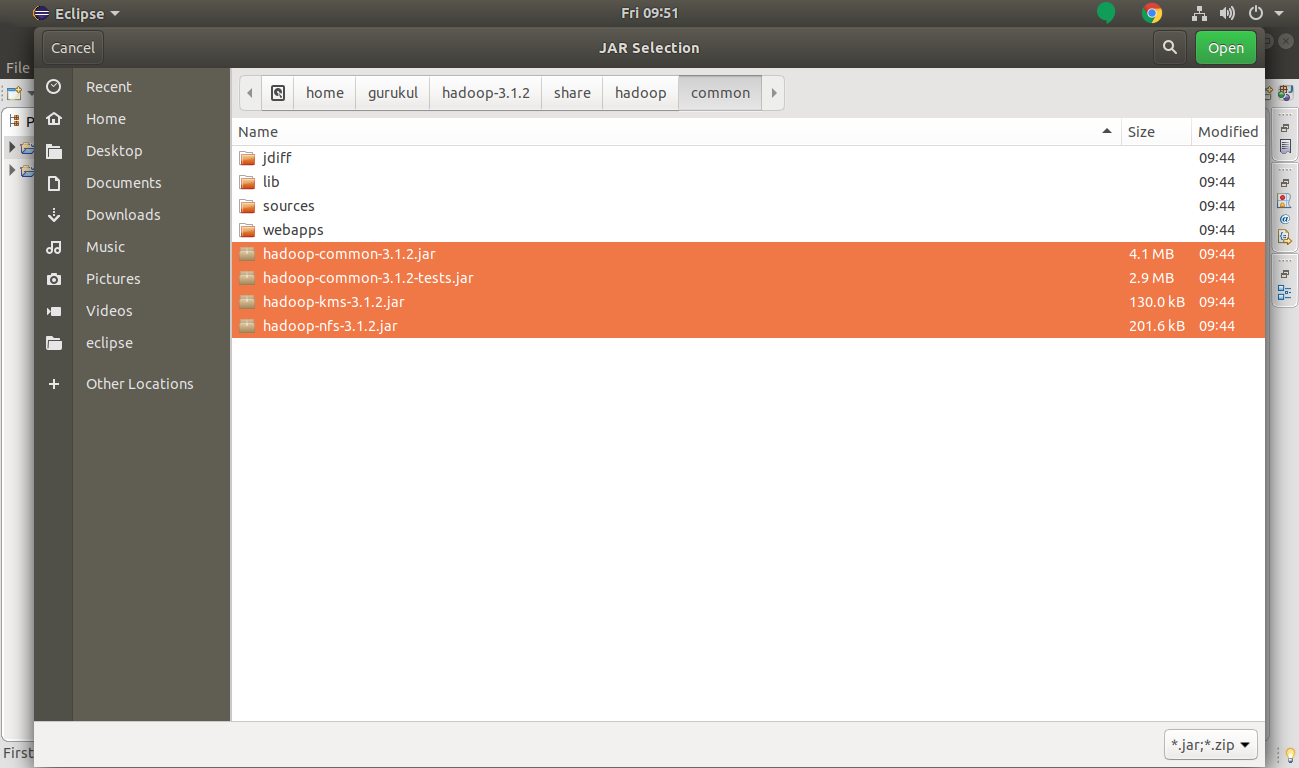Expand the highlighted project in Package Explorer
This screenshot has width=1299, height=768.
click(x=12, y=147)
